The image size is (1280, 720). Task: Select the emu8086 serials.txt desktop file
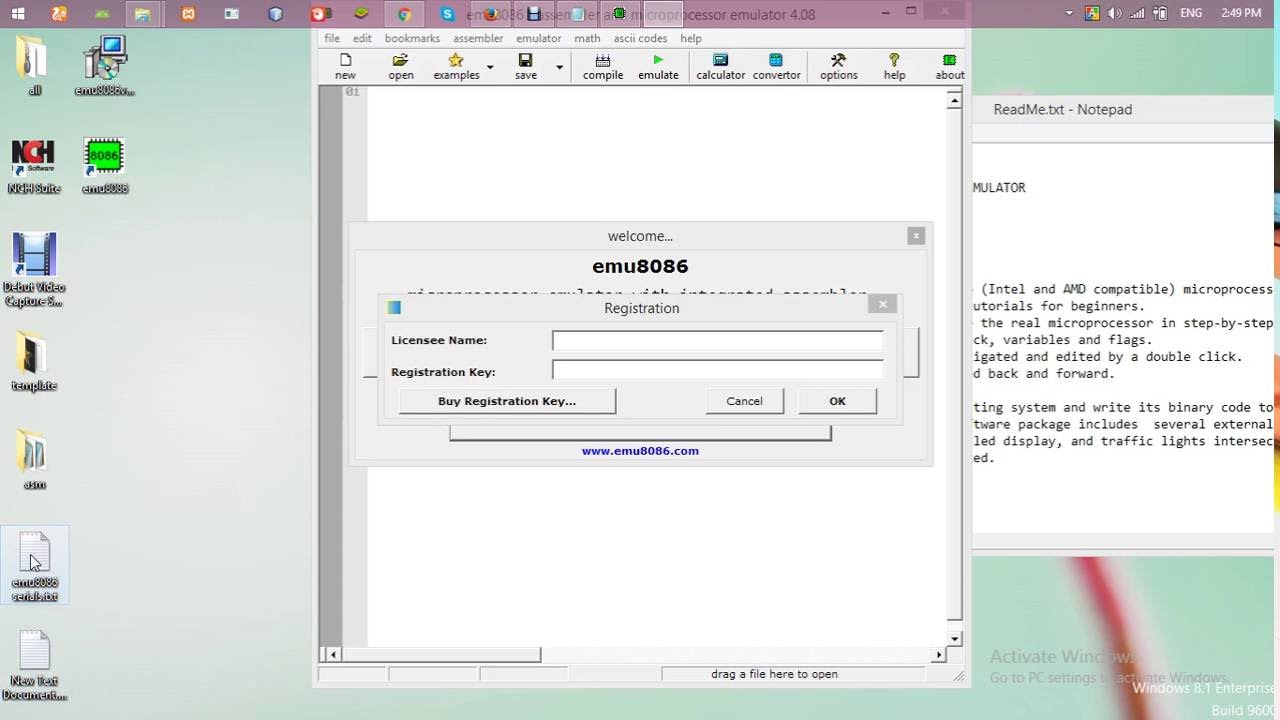[x=34, y=566]
